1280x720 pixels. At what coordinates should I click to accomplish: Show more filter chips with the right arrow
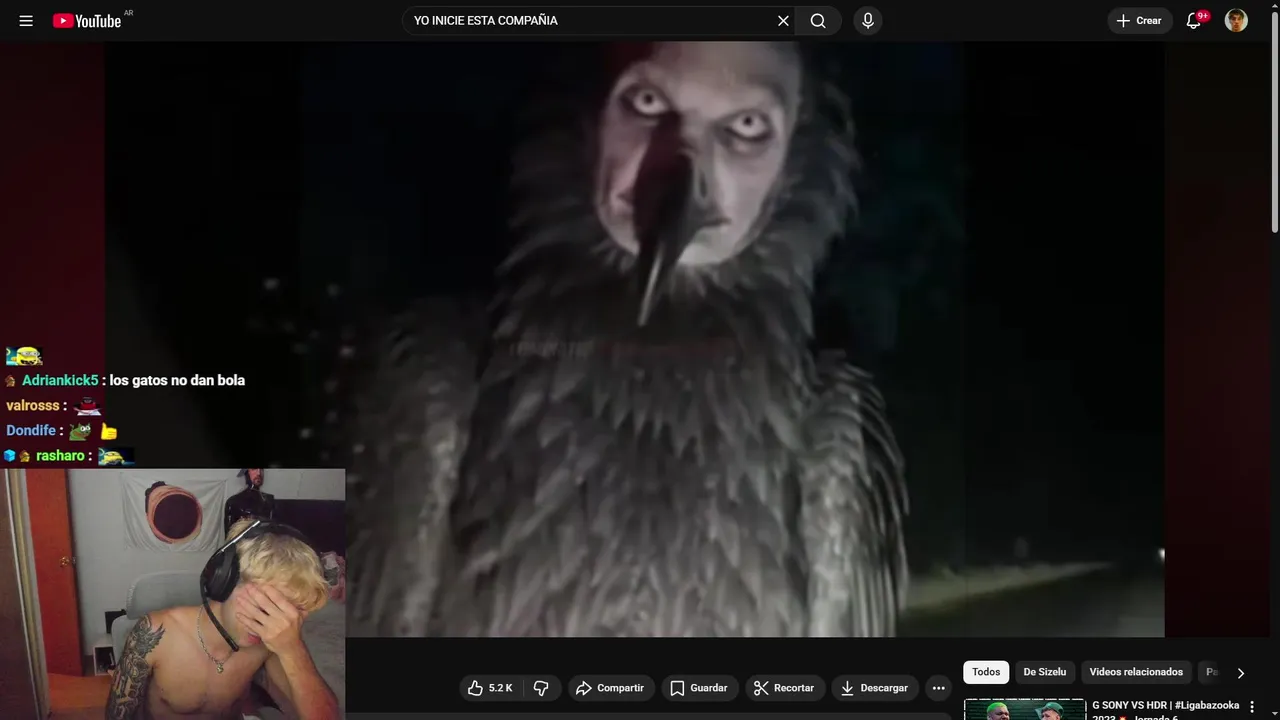[1241, 673]
